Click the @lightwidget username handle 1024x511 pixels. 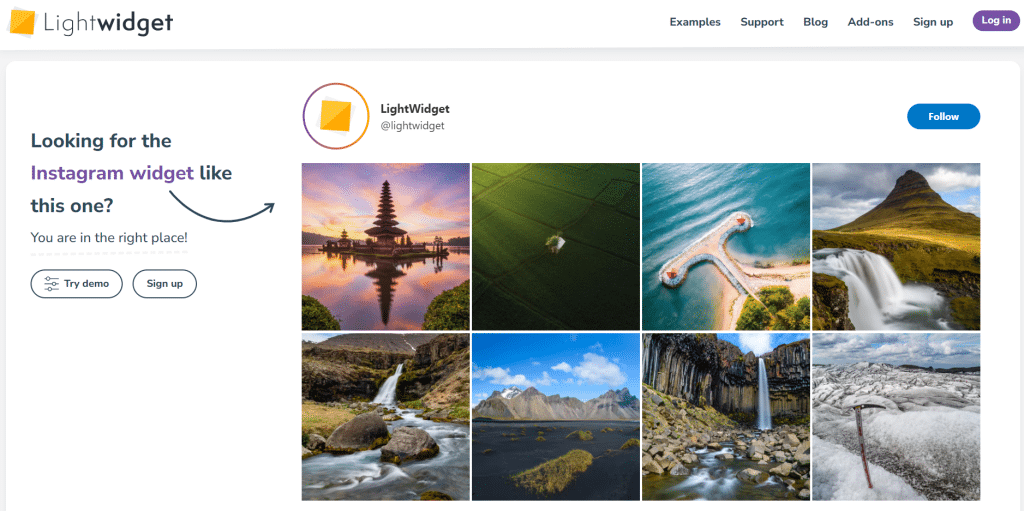click(412, 126)
